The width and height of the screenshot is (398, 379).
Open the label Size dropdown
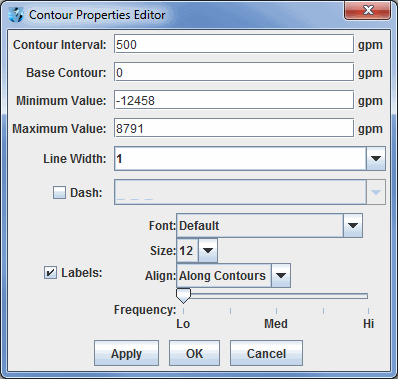pos(208,251)
